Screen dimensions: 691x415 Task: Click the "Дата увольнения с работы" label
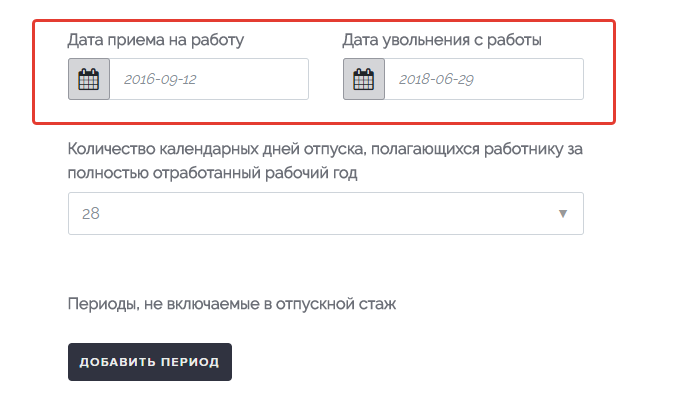tap(442, 40)
